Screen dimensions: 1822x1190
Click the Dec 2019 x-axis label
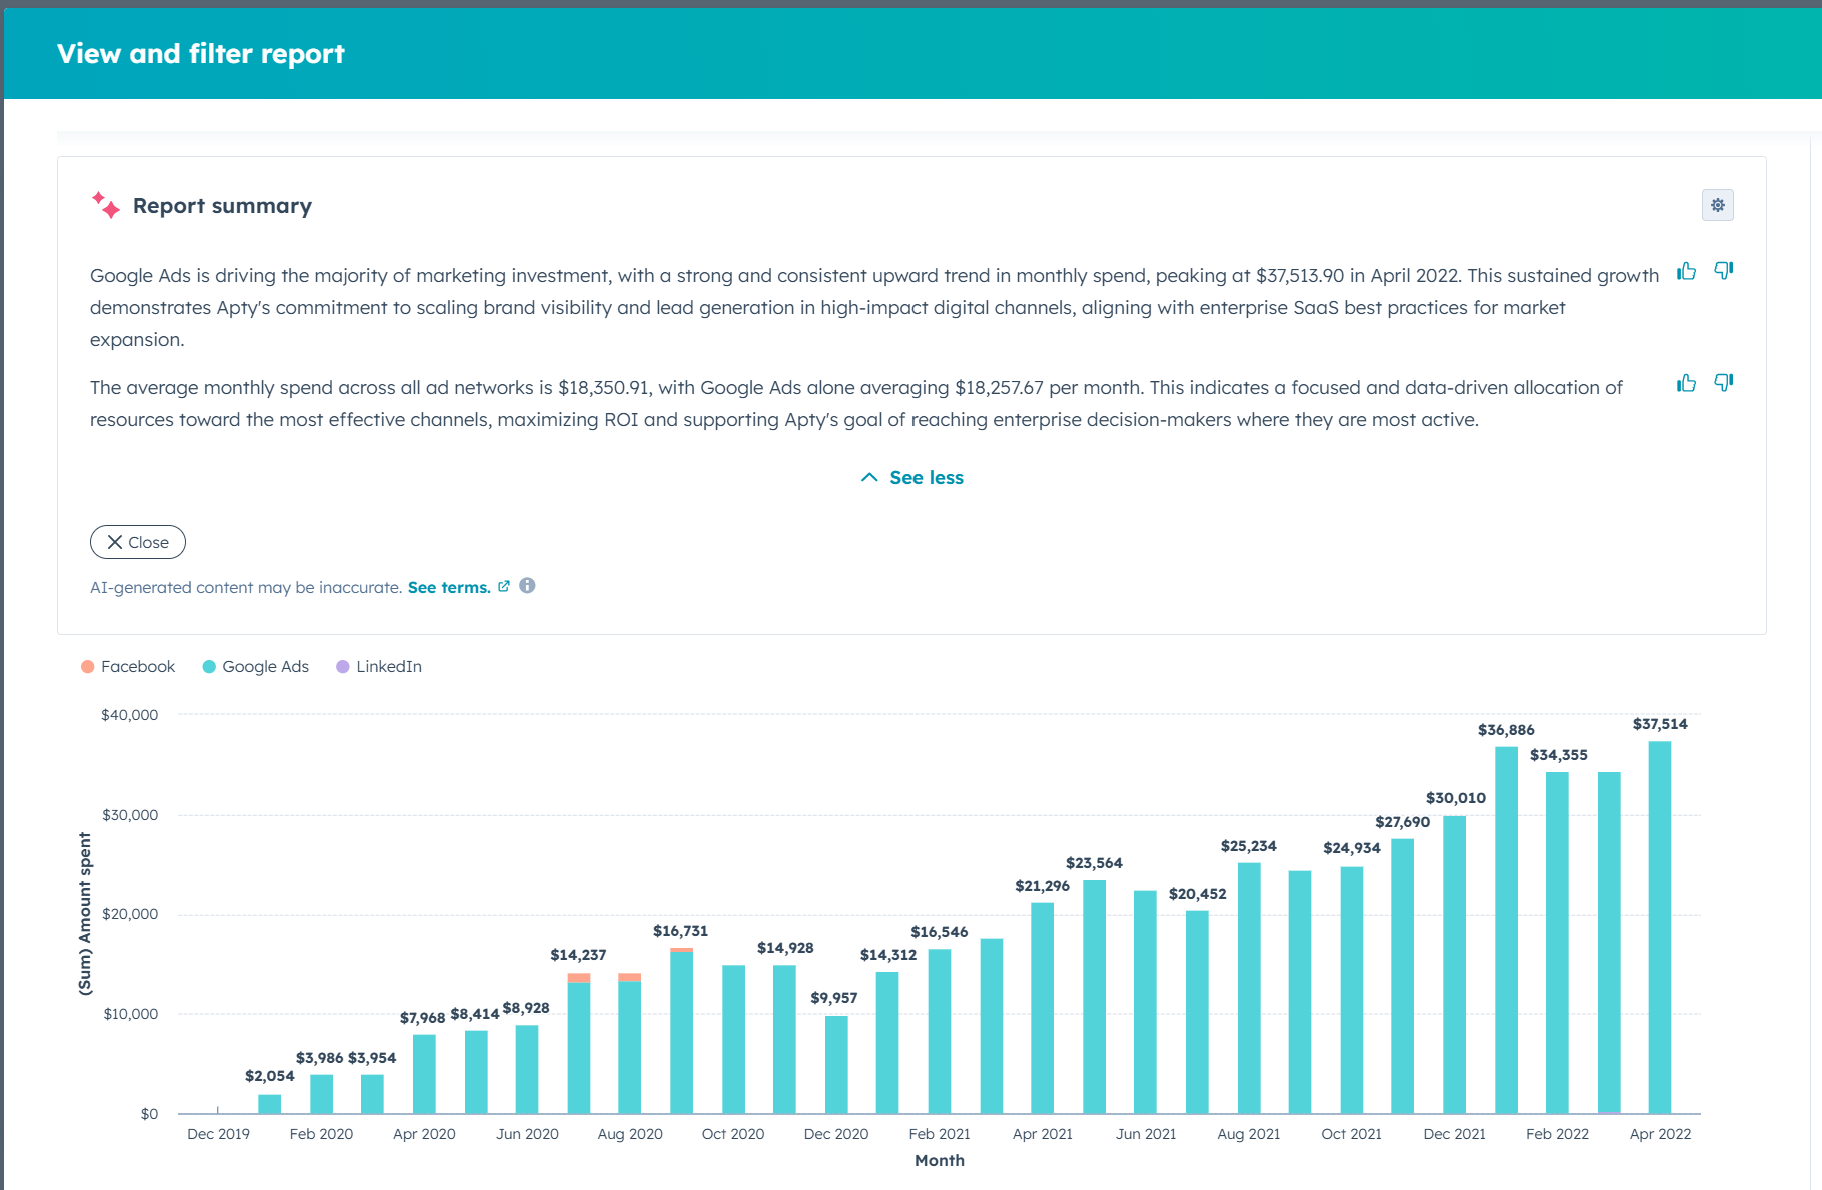pyautogui.click(x=218, y=1134)
